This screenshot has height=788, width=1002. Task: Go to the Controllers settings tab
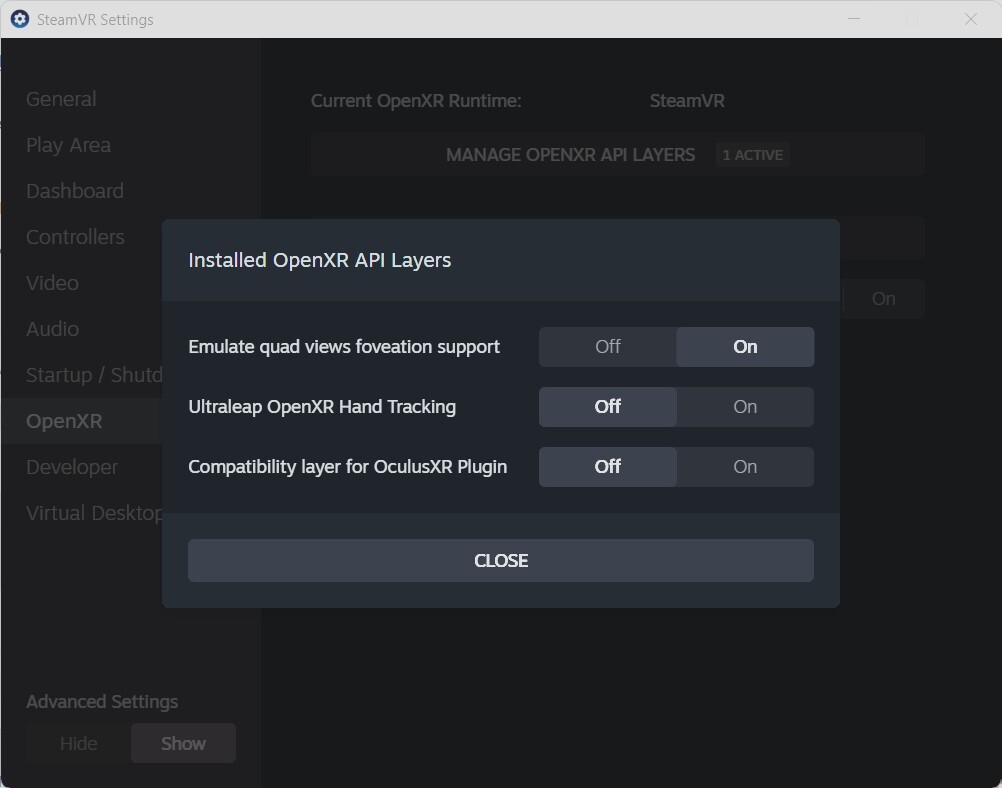pyautogui.click(x=75, y=237)
